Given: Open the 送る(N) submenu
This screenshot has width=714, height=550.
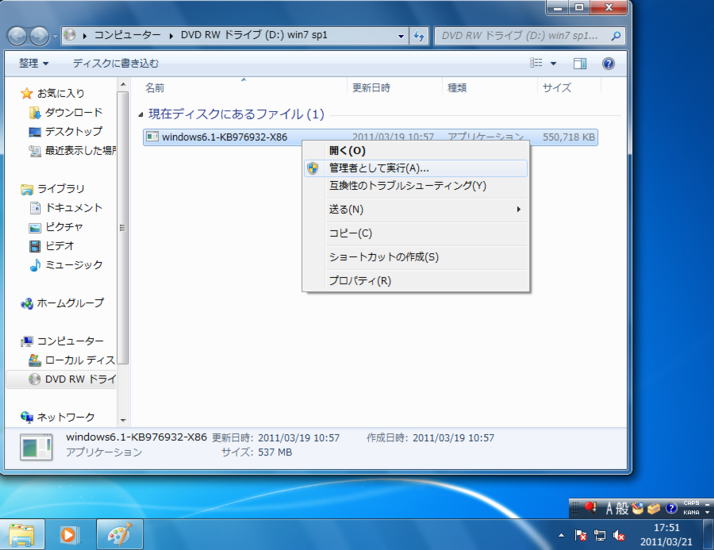Looking at the screenshot, I should (416, 209).
